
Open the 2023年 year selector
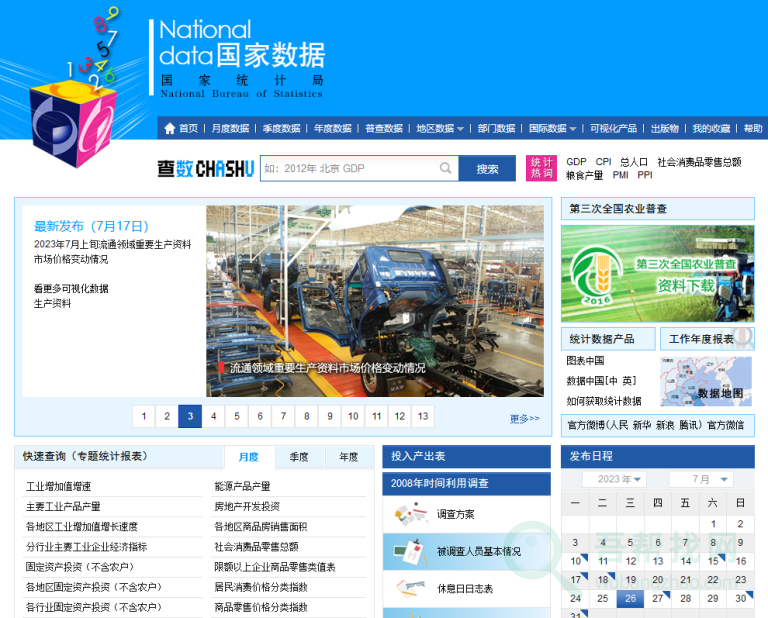point(621,480)
